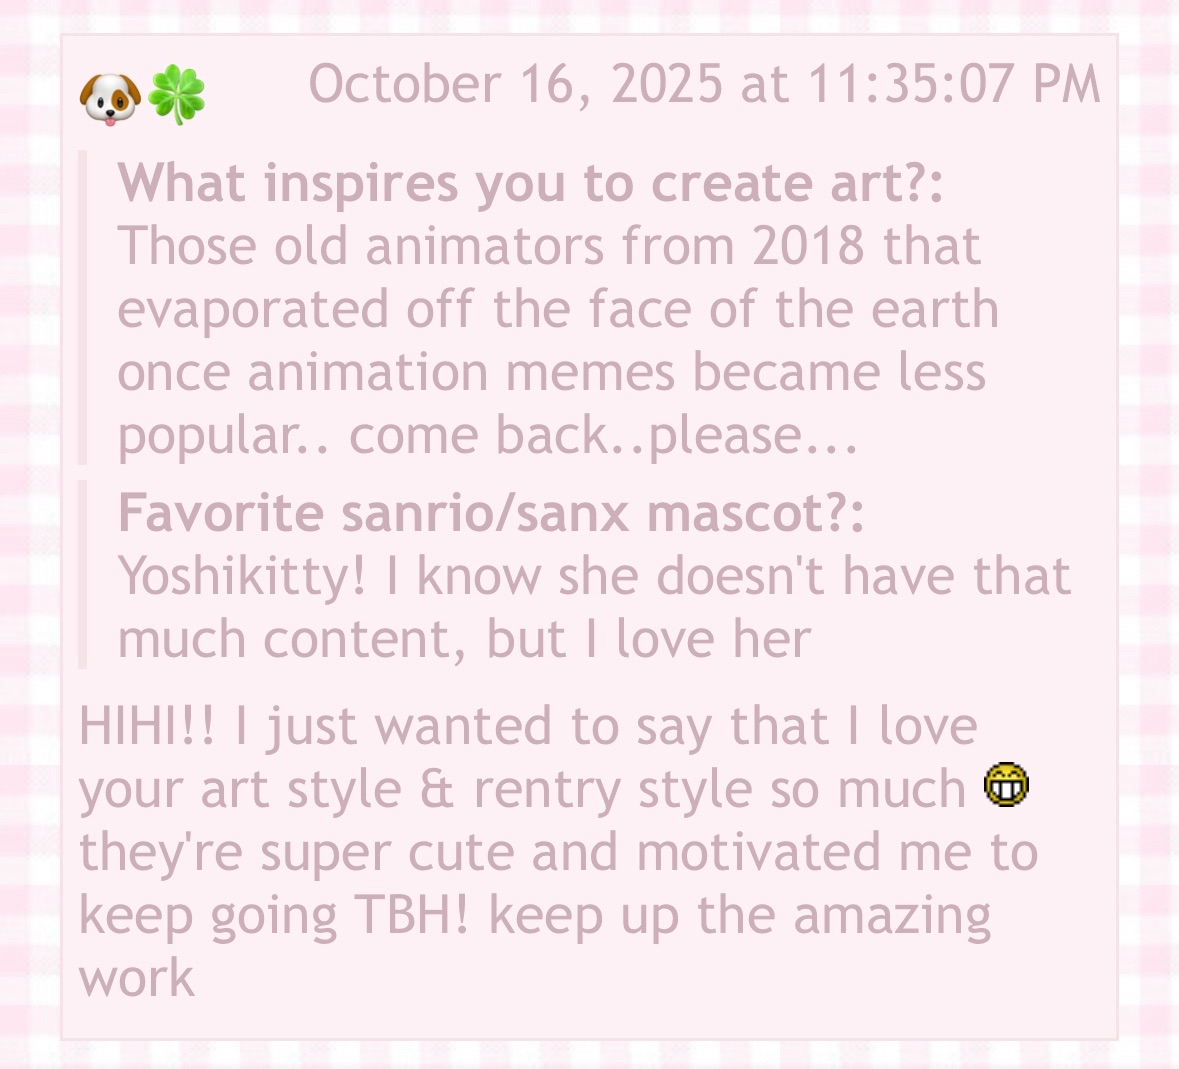Click the word 'evaporated' in the first answer
This screenshot has width=1179, height=1069.
tap(253, 310)
